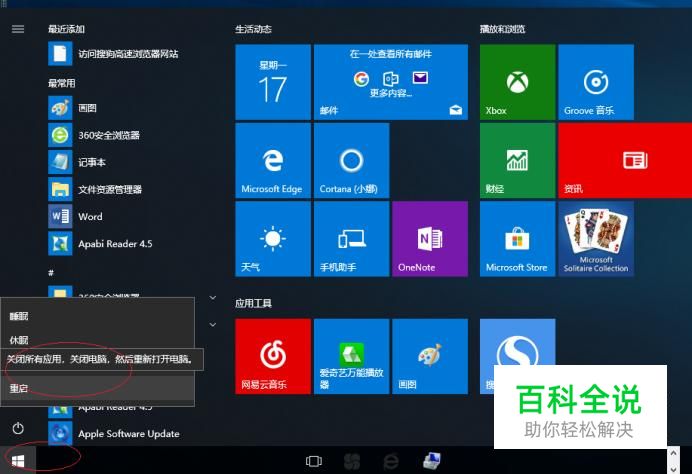Open the 资讯 news tile
The image size is (692, 474).
(x=625, y=160)
